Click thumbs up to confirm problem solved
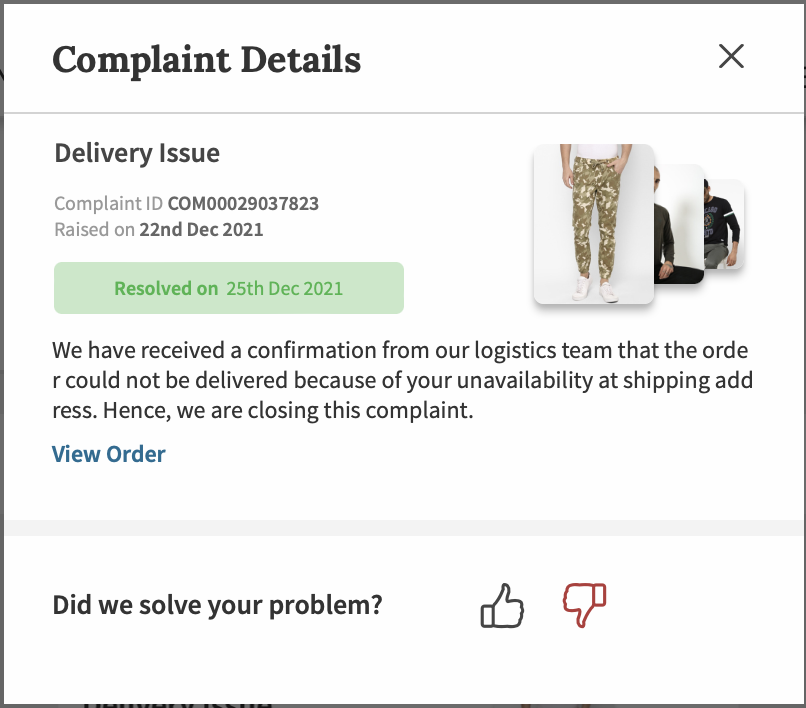806x708 pixels. 502,605
